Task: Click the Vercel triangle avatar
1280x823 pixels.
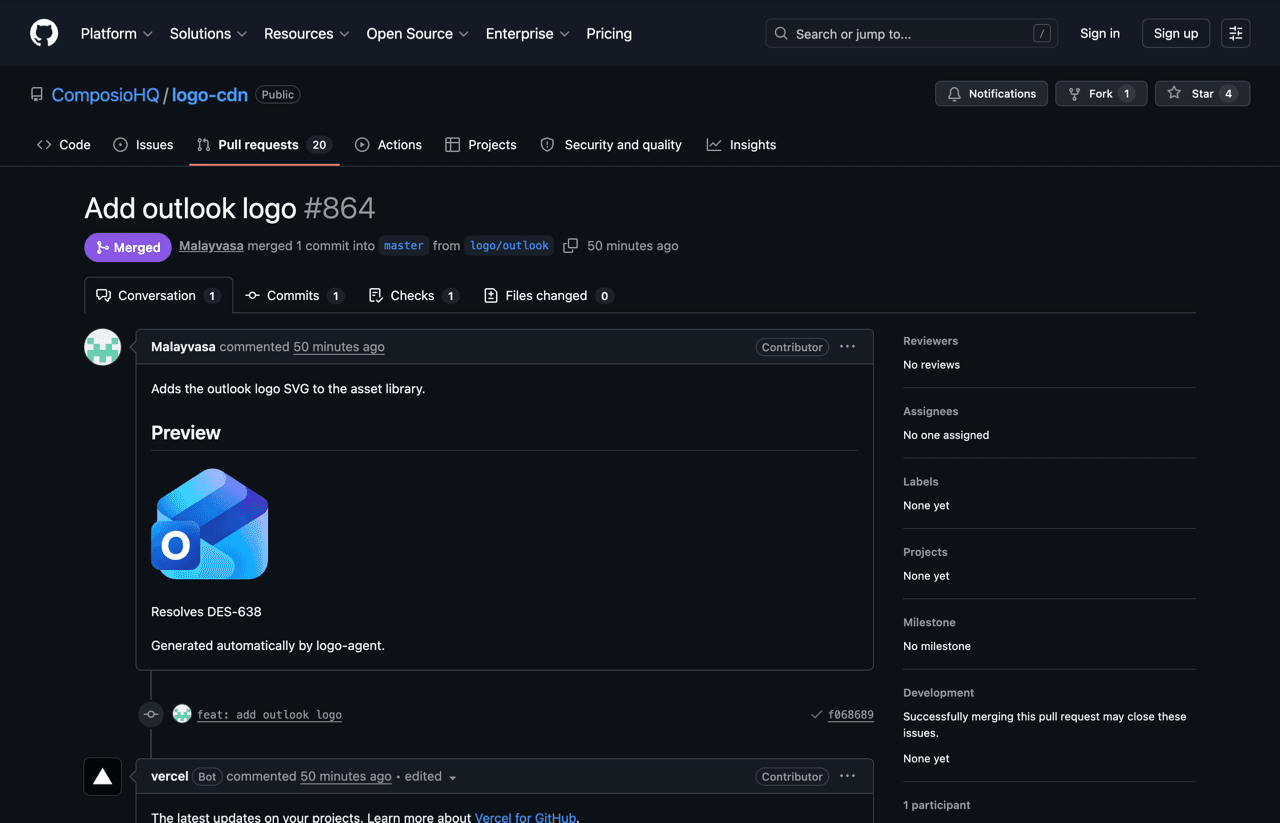Action: coord(102,777)
